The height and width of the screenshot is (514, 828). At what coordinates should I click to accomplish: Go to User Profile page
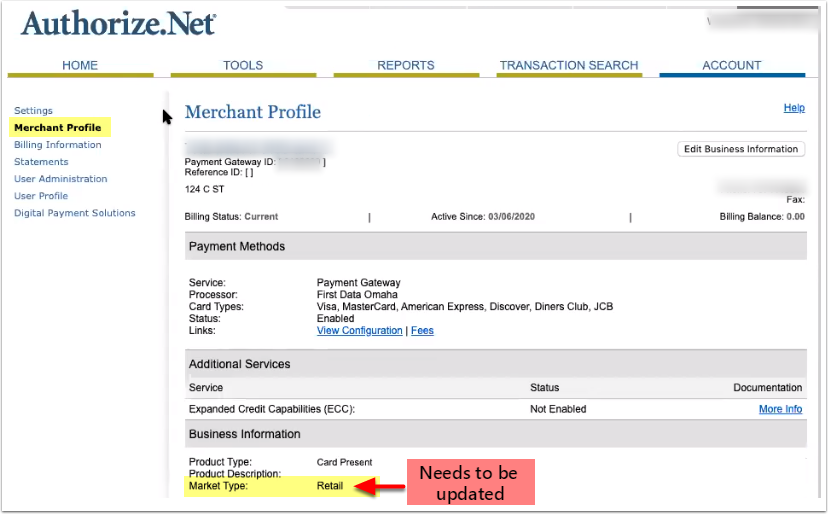coord(41,196)
